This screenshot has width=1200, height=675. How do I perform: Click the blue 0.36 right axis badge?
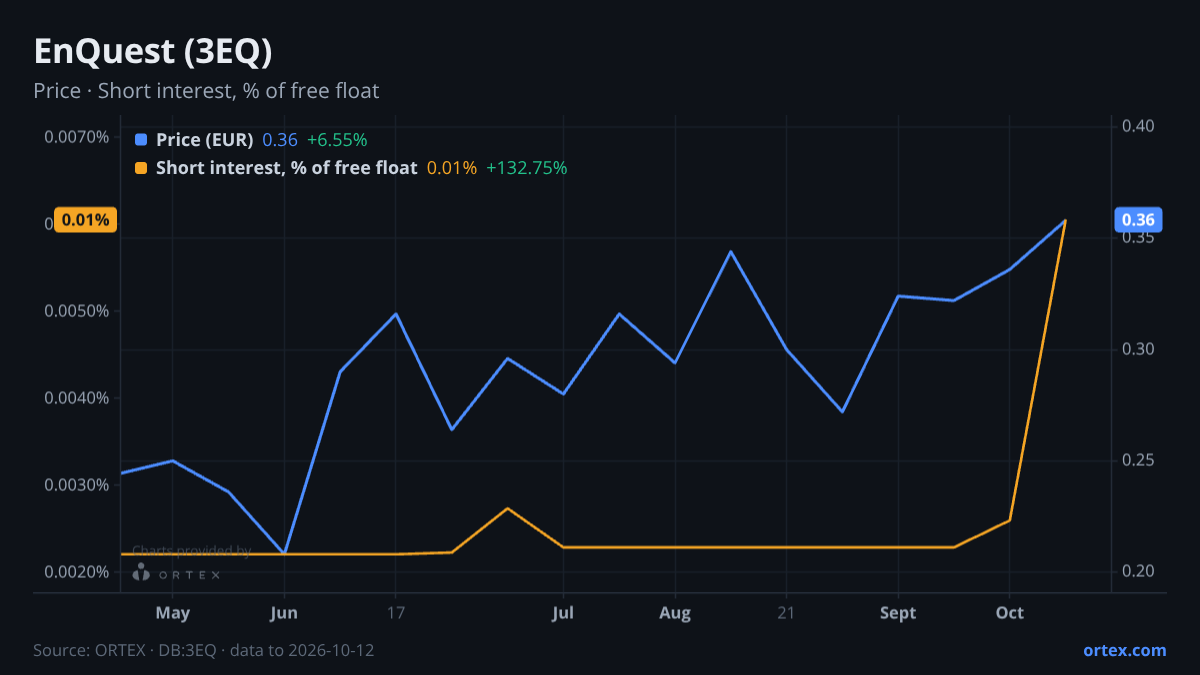(x=1138, y=220)
